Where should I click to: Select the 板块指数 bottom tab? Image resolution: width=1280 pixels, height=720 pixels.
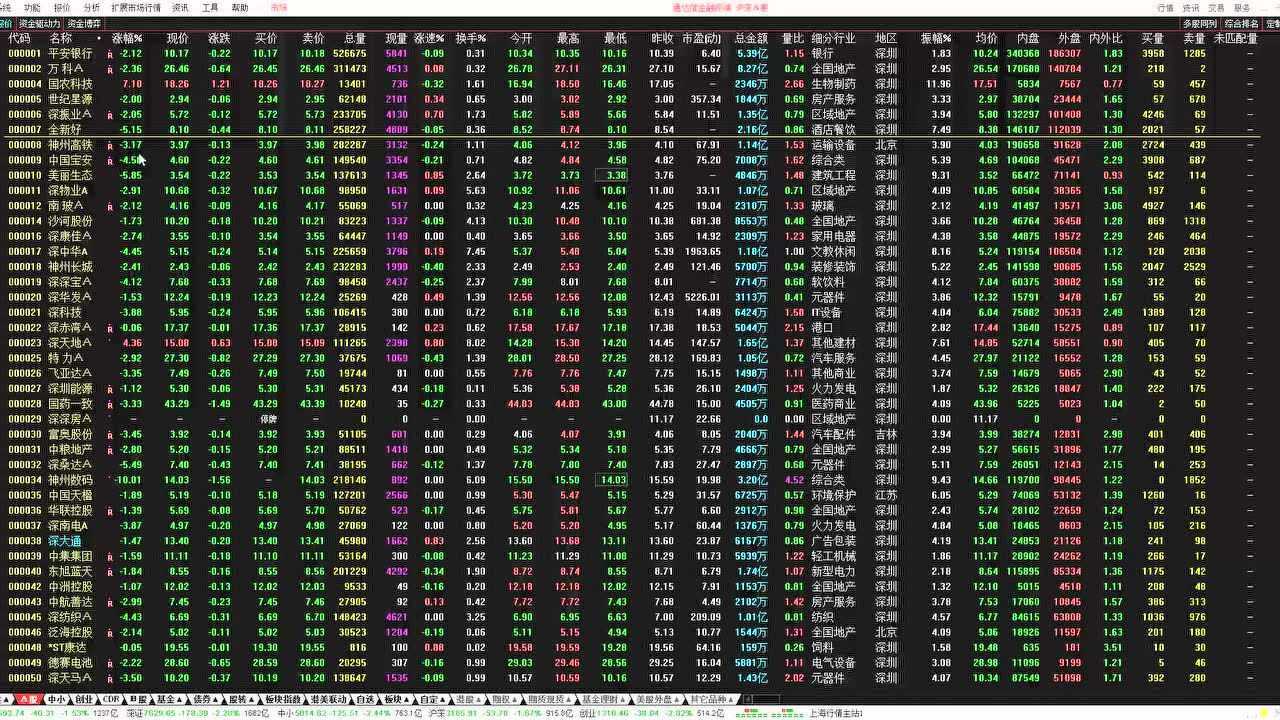tap(283, 700)
